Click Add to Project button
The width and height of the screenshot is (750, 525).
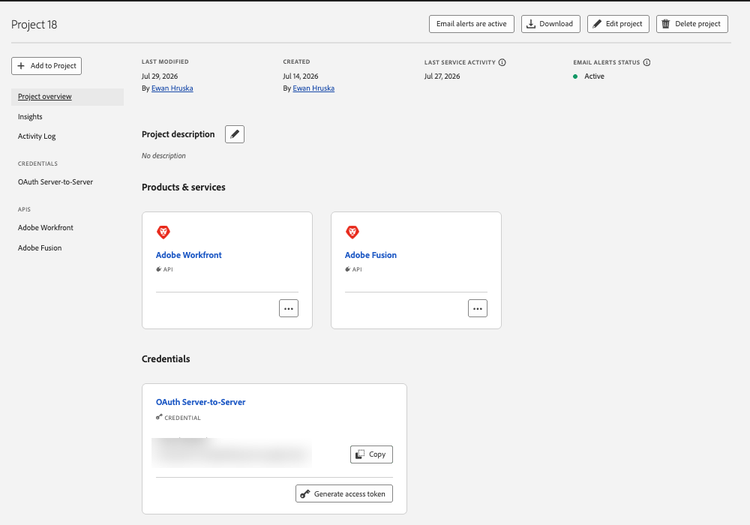point(46,66)
